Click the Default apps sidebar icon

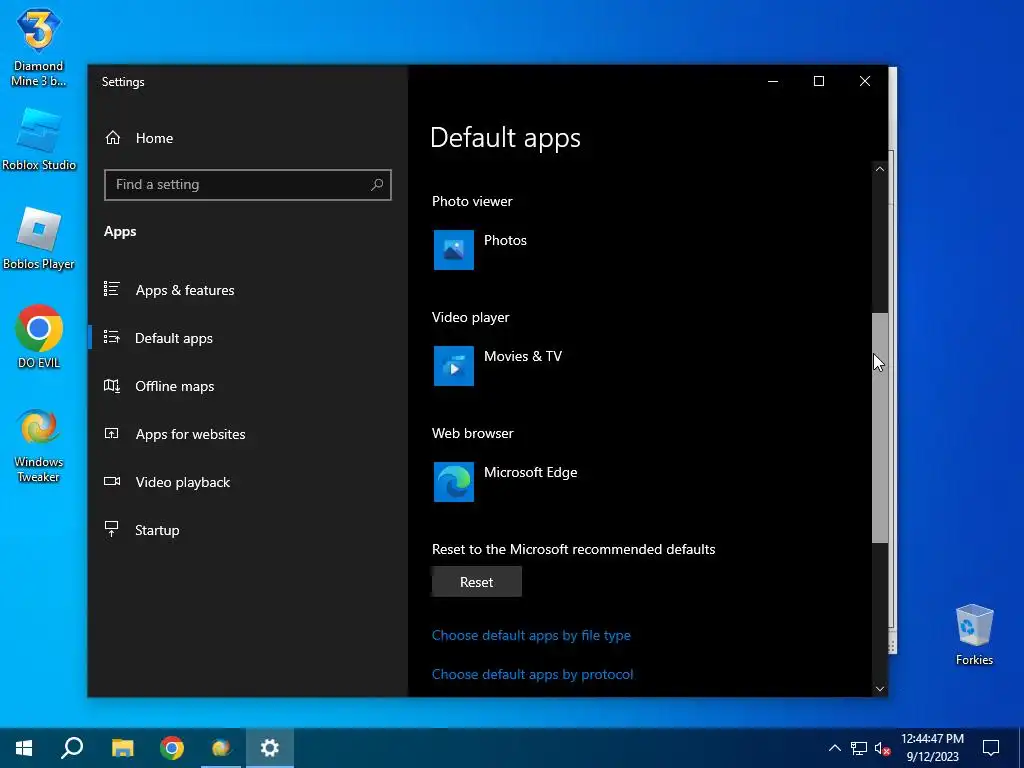click(112, 337)
